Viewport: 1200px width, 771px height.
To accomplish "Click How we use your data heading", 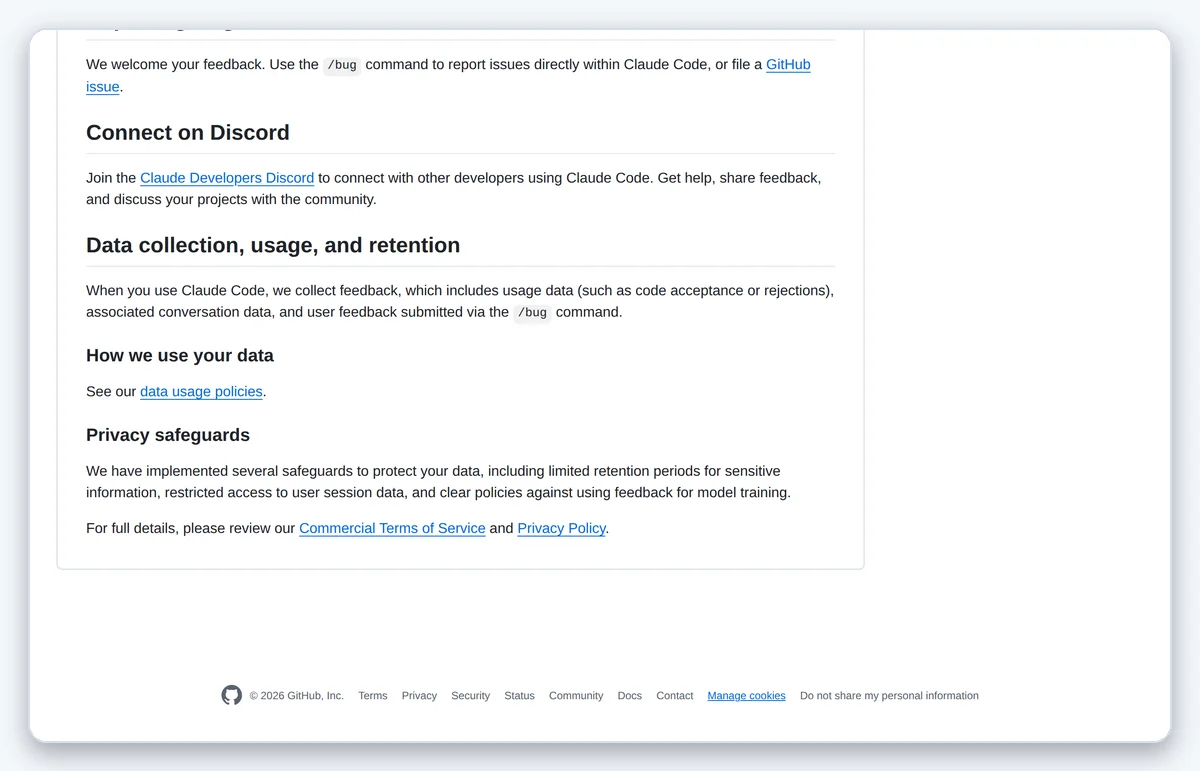I will click(x=180, y=356).
